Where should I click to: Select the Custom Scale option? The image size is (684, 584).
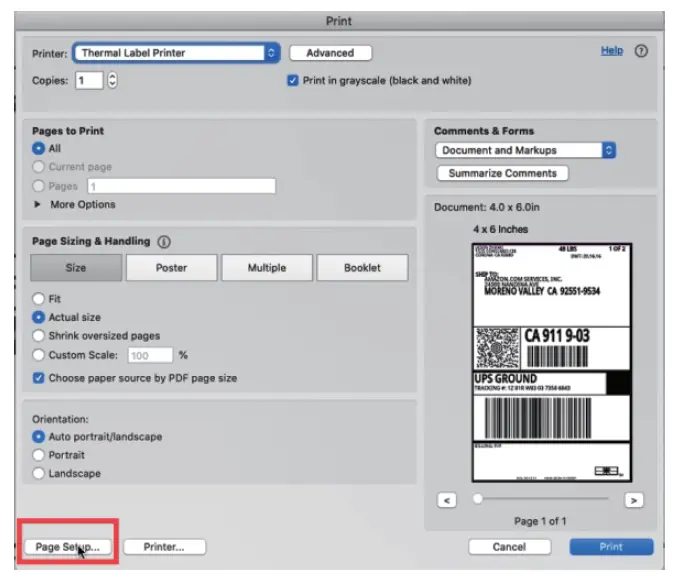(38, 355)
